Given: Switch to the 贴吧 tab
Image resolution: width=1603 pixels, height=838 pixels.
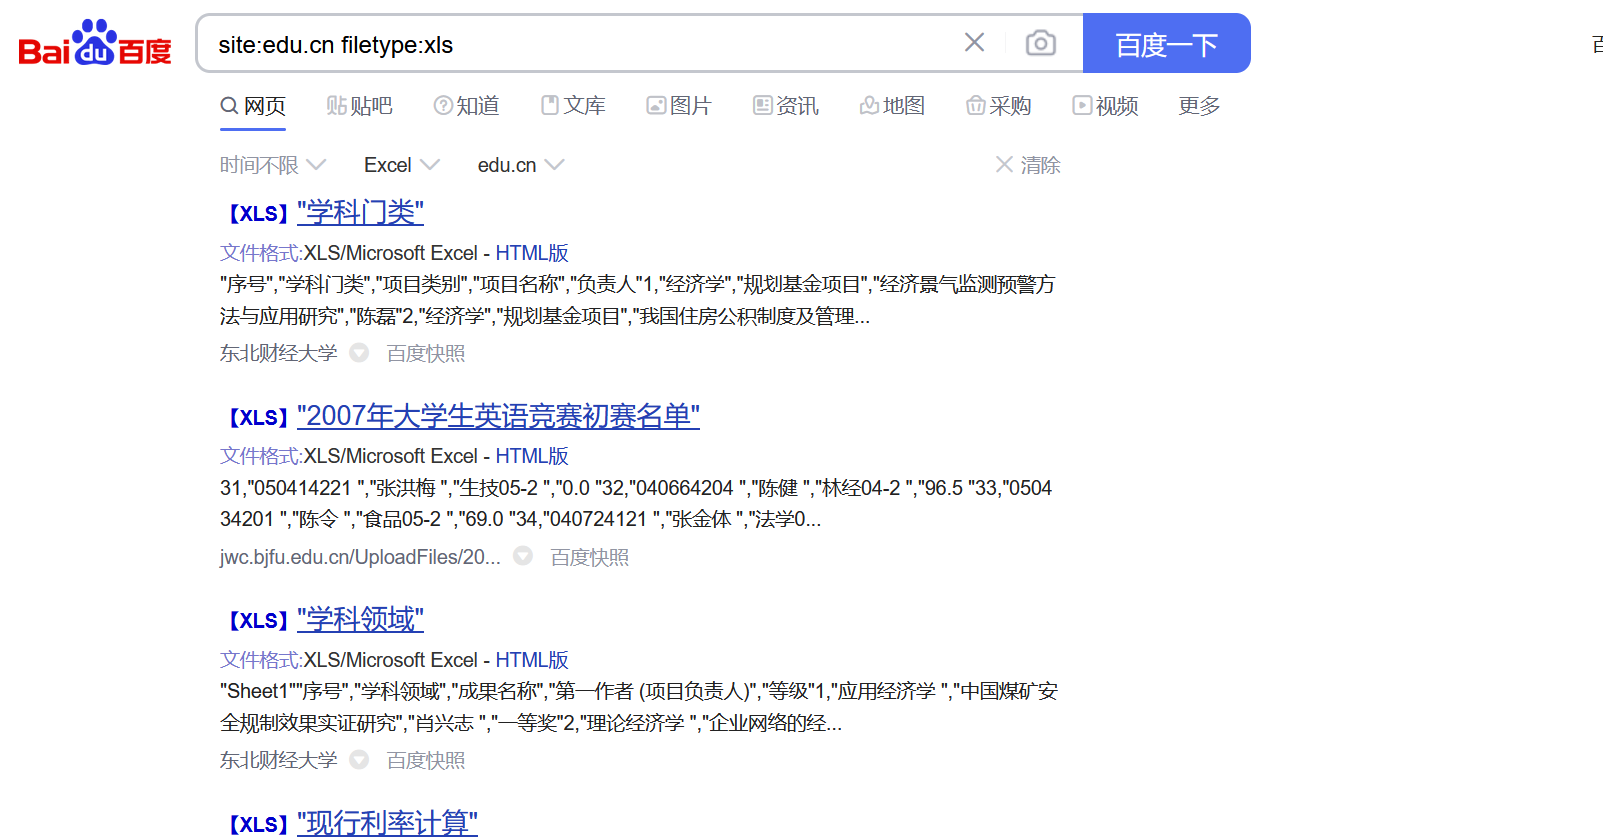Looking at the screenshot, I should tap(359, 106).
